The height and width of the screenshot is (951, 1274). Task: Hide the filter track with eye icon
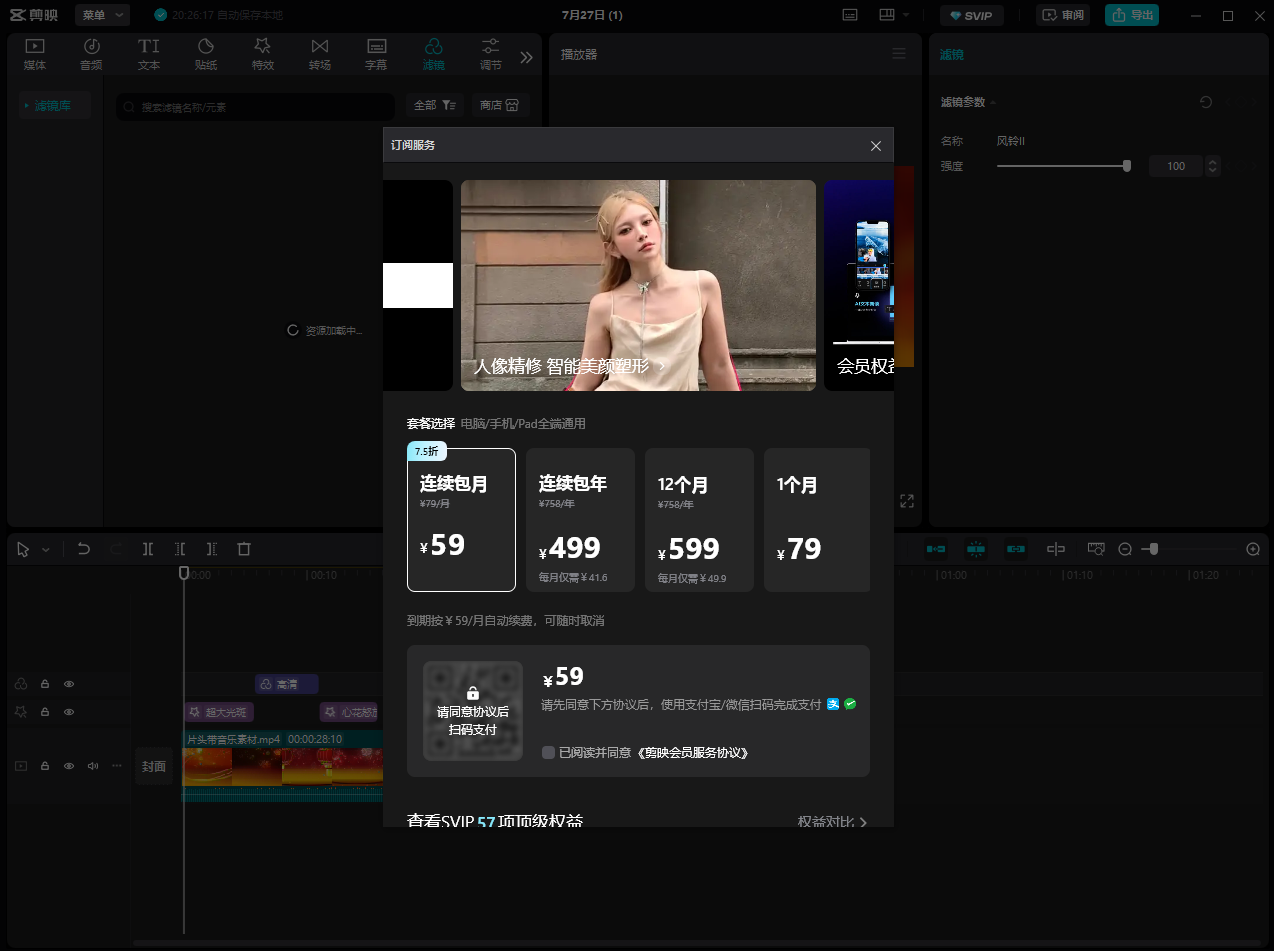pos(69,684)
